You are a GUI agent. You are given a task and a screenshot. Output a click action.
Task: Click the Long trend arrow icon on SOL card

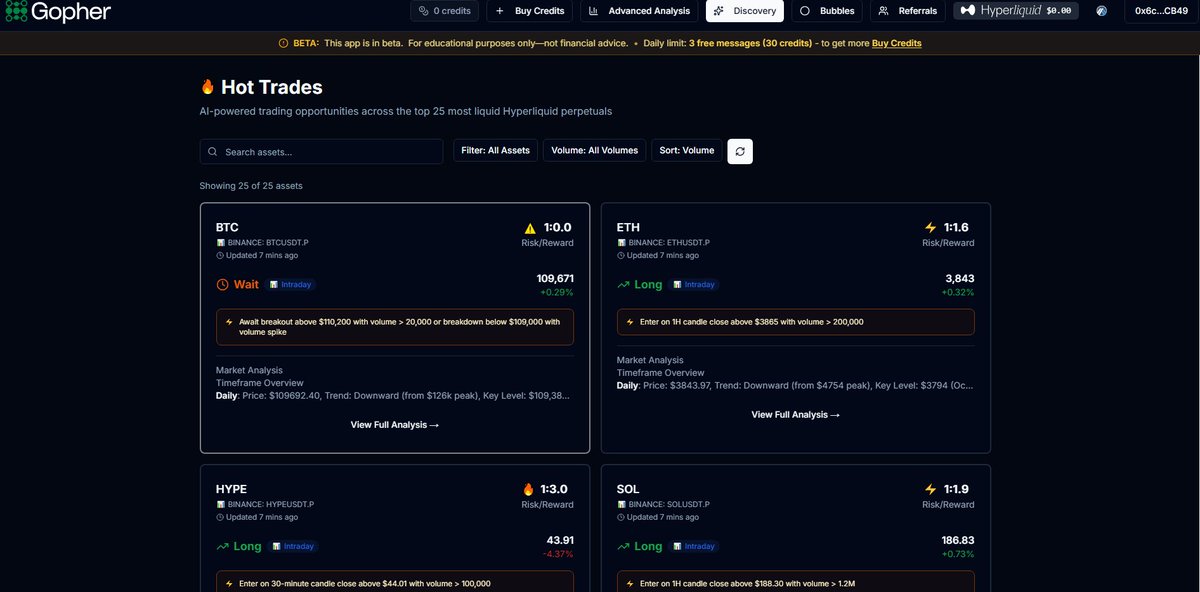pyautogui.click(x=624, y=547)
